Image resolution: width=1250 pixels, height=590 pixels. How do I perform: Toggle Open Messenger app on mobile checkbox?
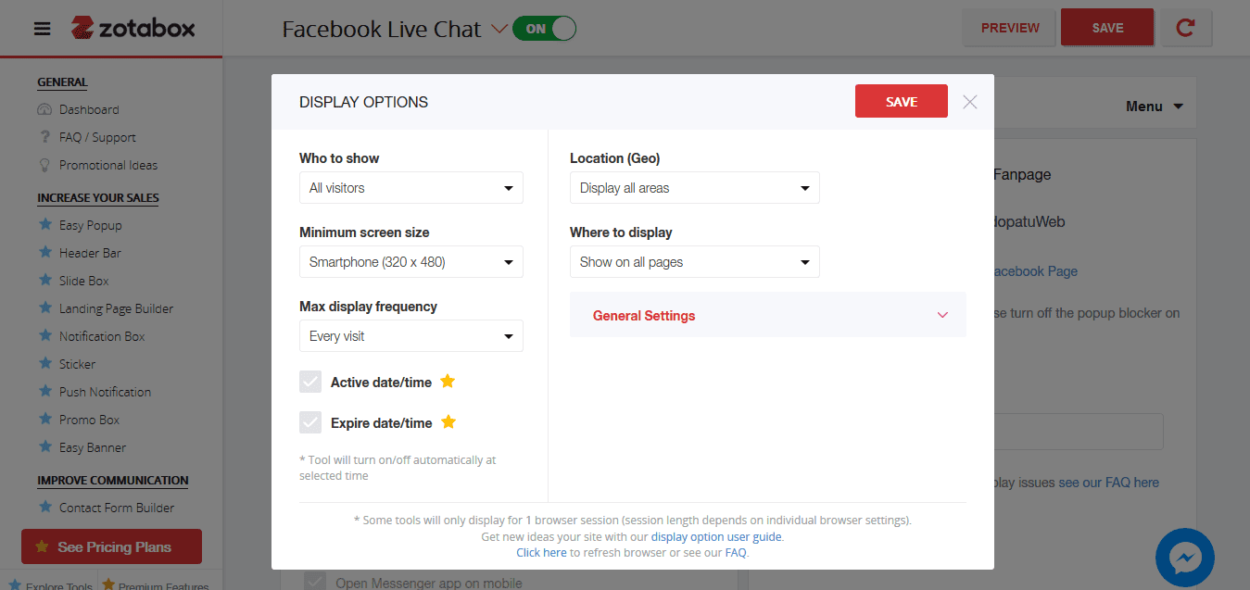(x=315, y=581)
